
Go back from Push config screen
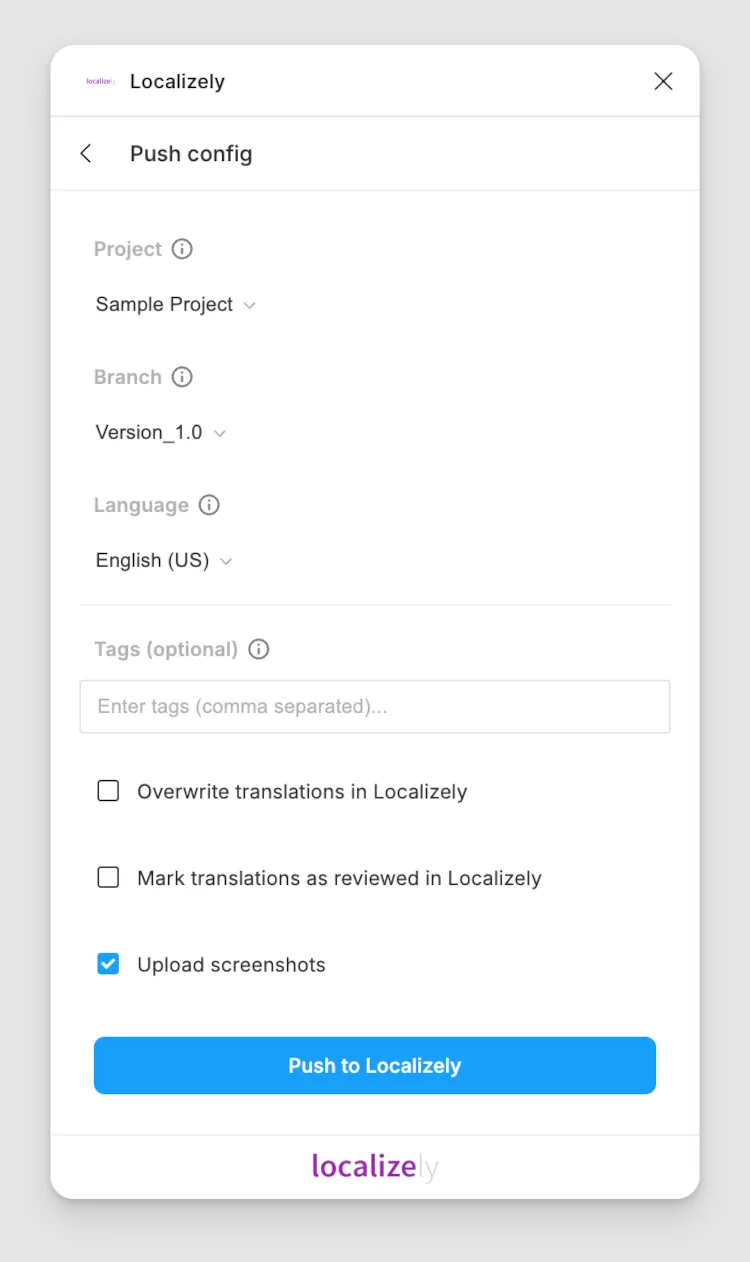[x=86, y=153]
